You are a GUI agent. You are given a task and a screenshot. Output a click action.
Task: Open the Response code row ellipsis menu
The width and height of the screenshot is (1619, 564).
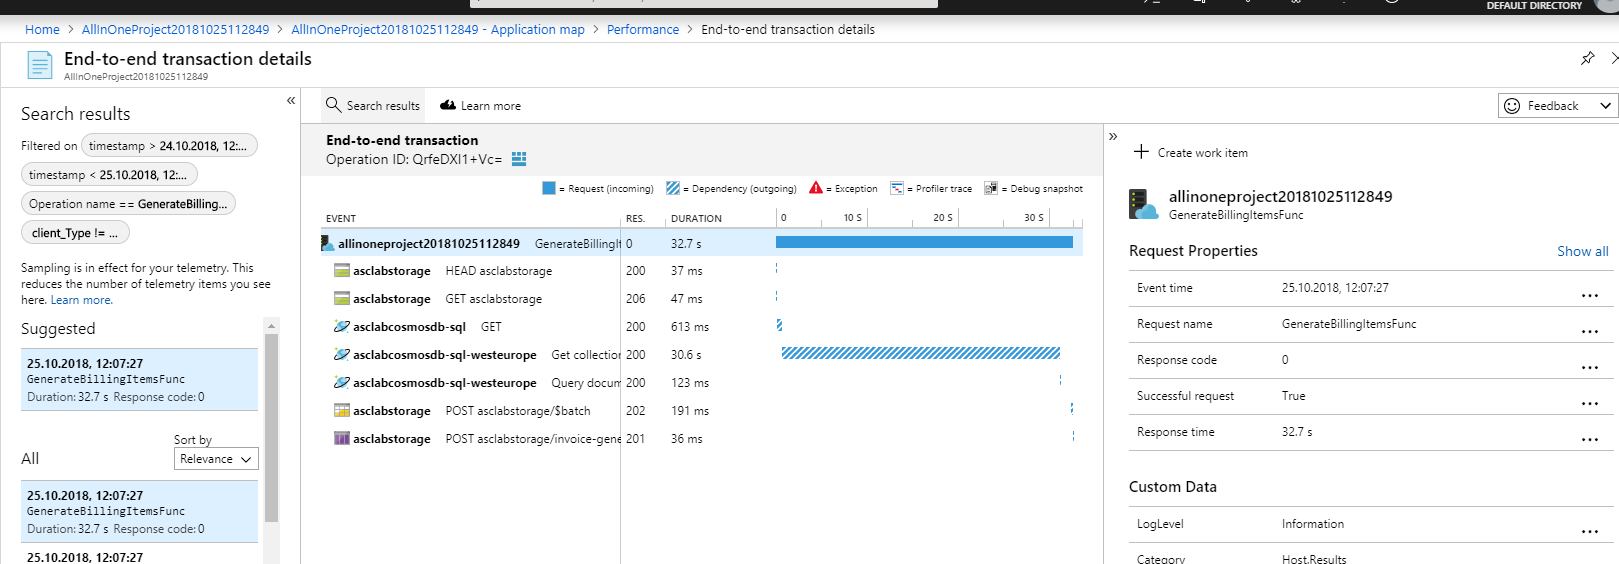point(1590,367)
